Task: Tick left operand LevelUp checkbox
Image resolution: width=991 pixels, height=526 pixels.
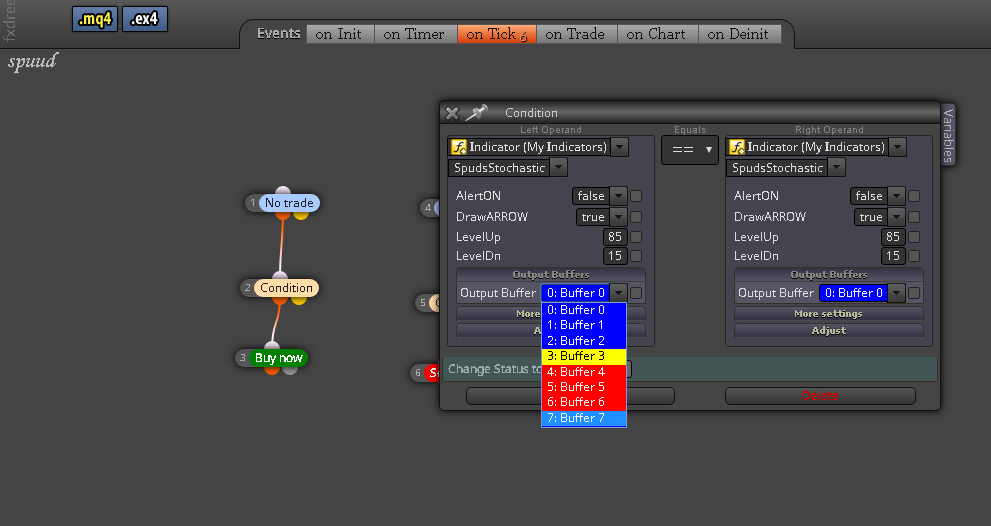Action: point(636,237)
